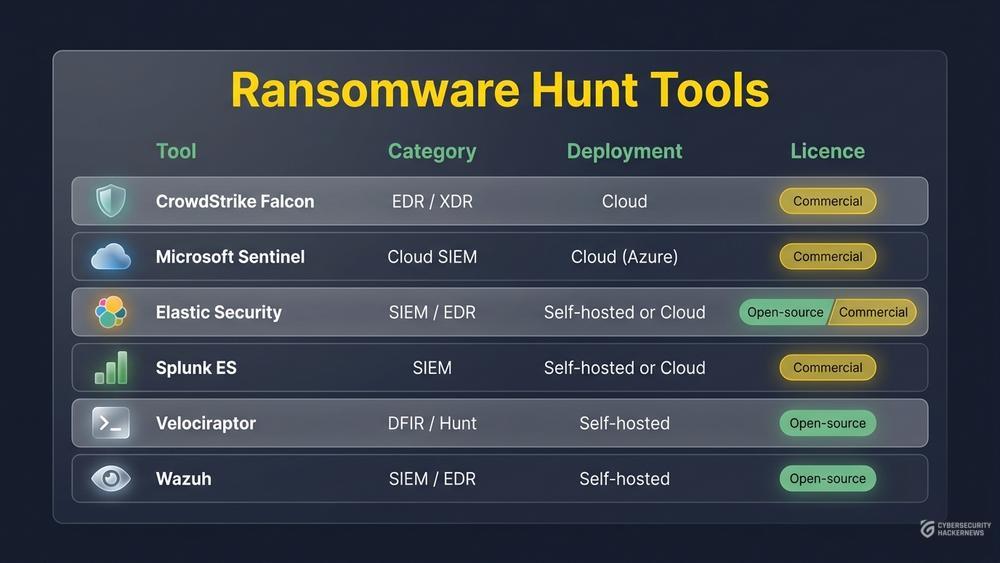
Task: Click the EDR / XDR category cell
Action: tap(432, 201)
